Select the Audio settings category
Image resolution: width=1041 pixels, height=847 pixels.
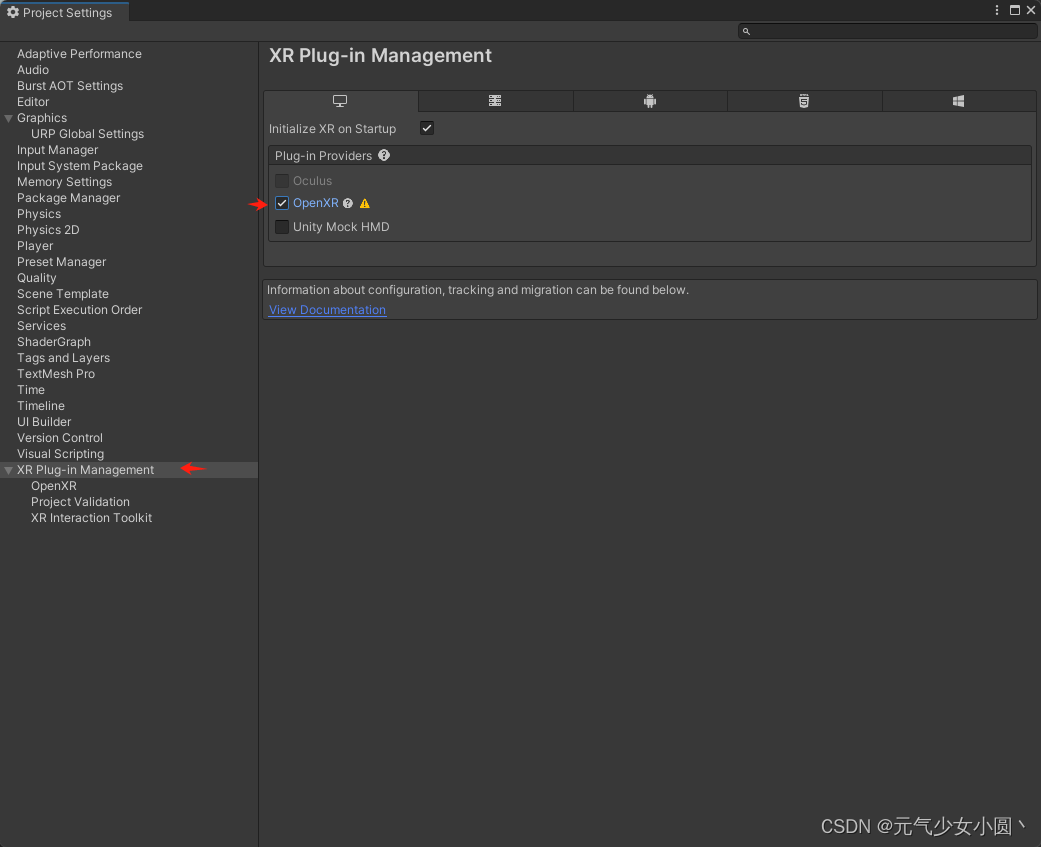tap(33, 70)
